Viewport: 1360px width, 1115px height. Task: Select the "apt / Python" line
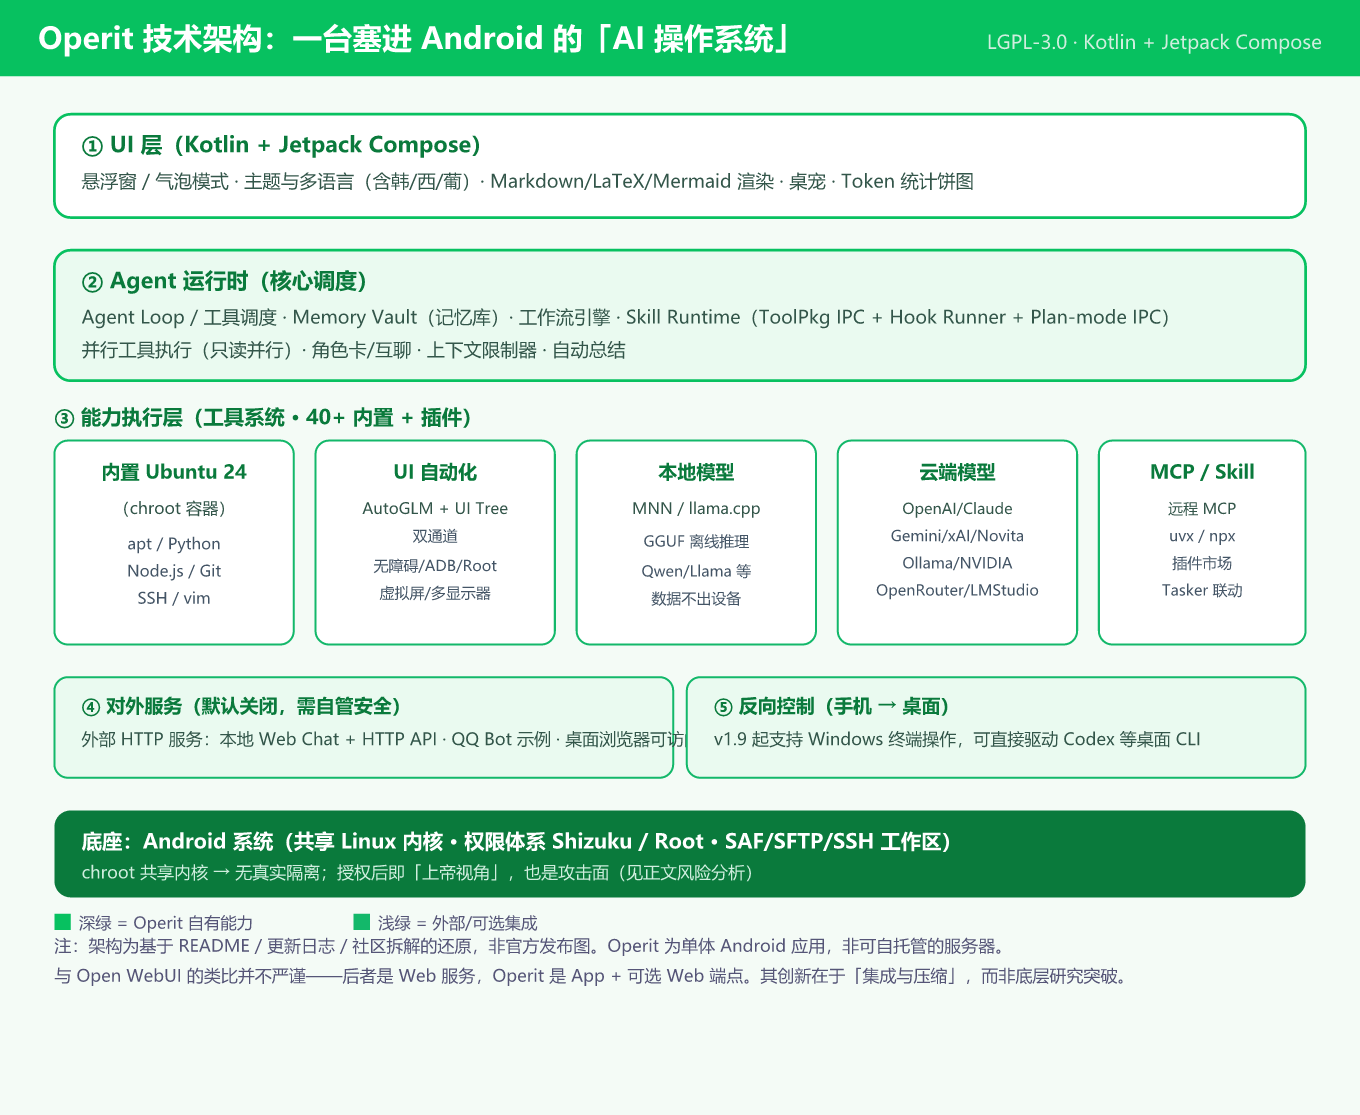(174, 543)
